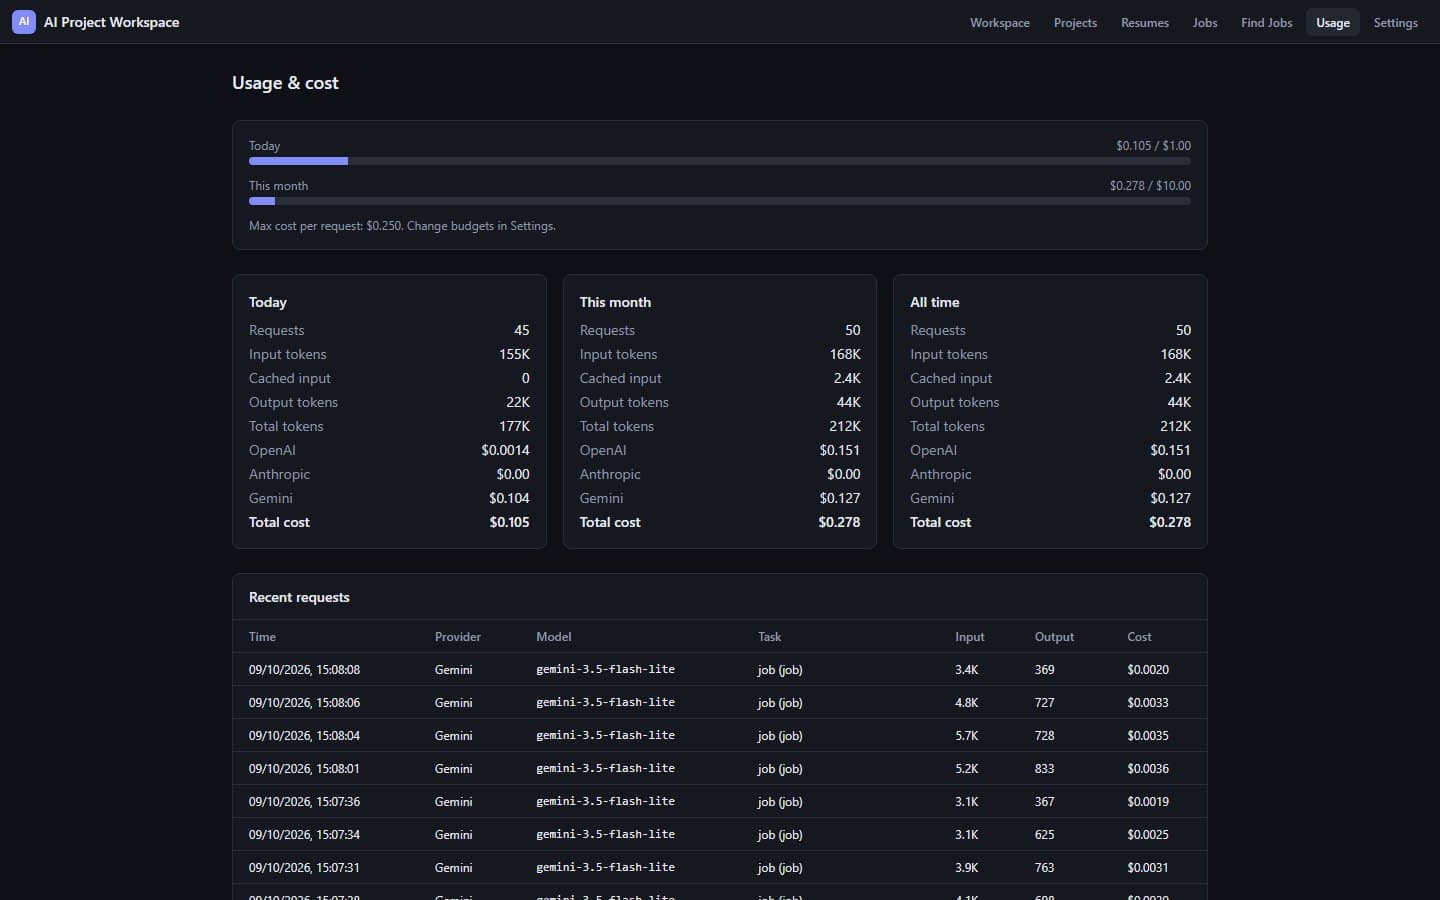Viewport: 1440px width, 900px height.
Task: Click the Today card's OpenAI cost $0.0014
Action: pos(505,450)
